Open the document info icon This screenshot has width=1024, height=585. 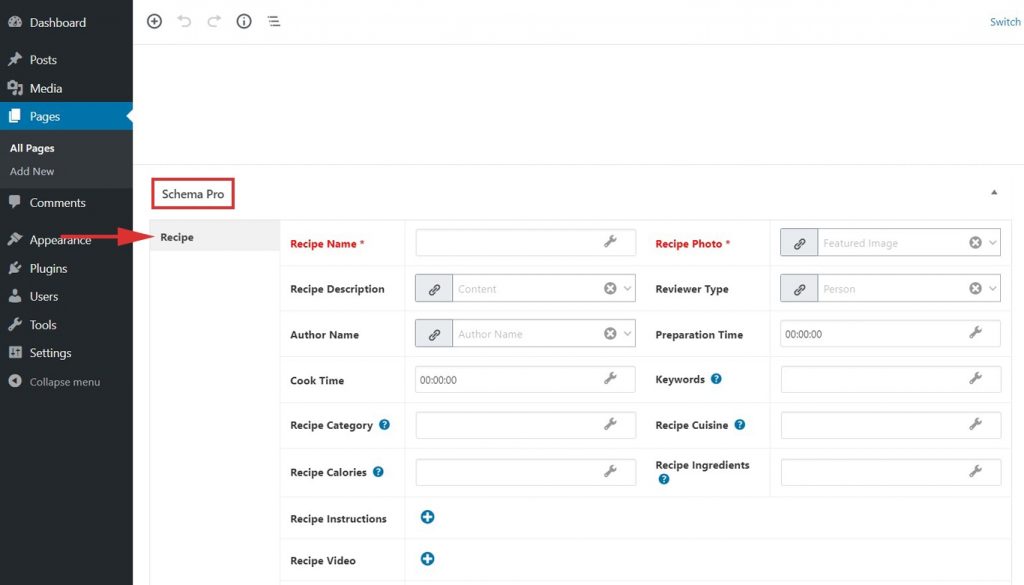coord(243,21)
